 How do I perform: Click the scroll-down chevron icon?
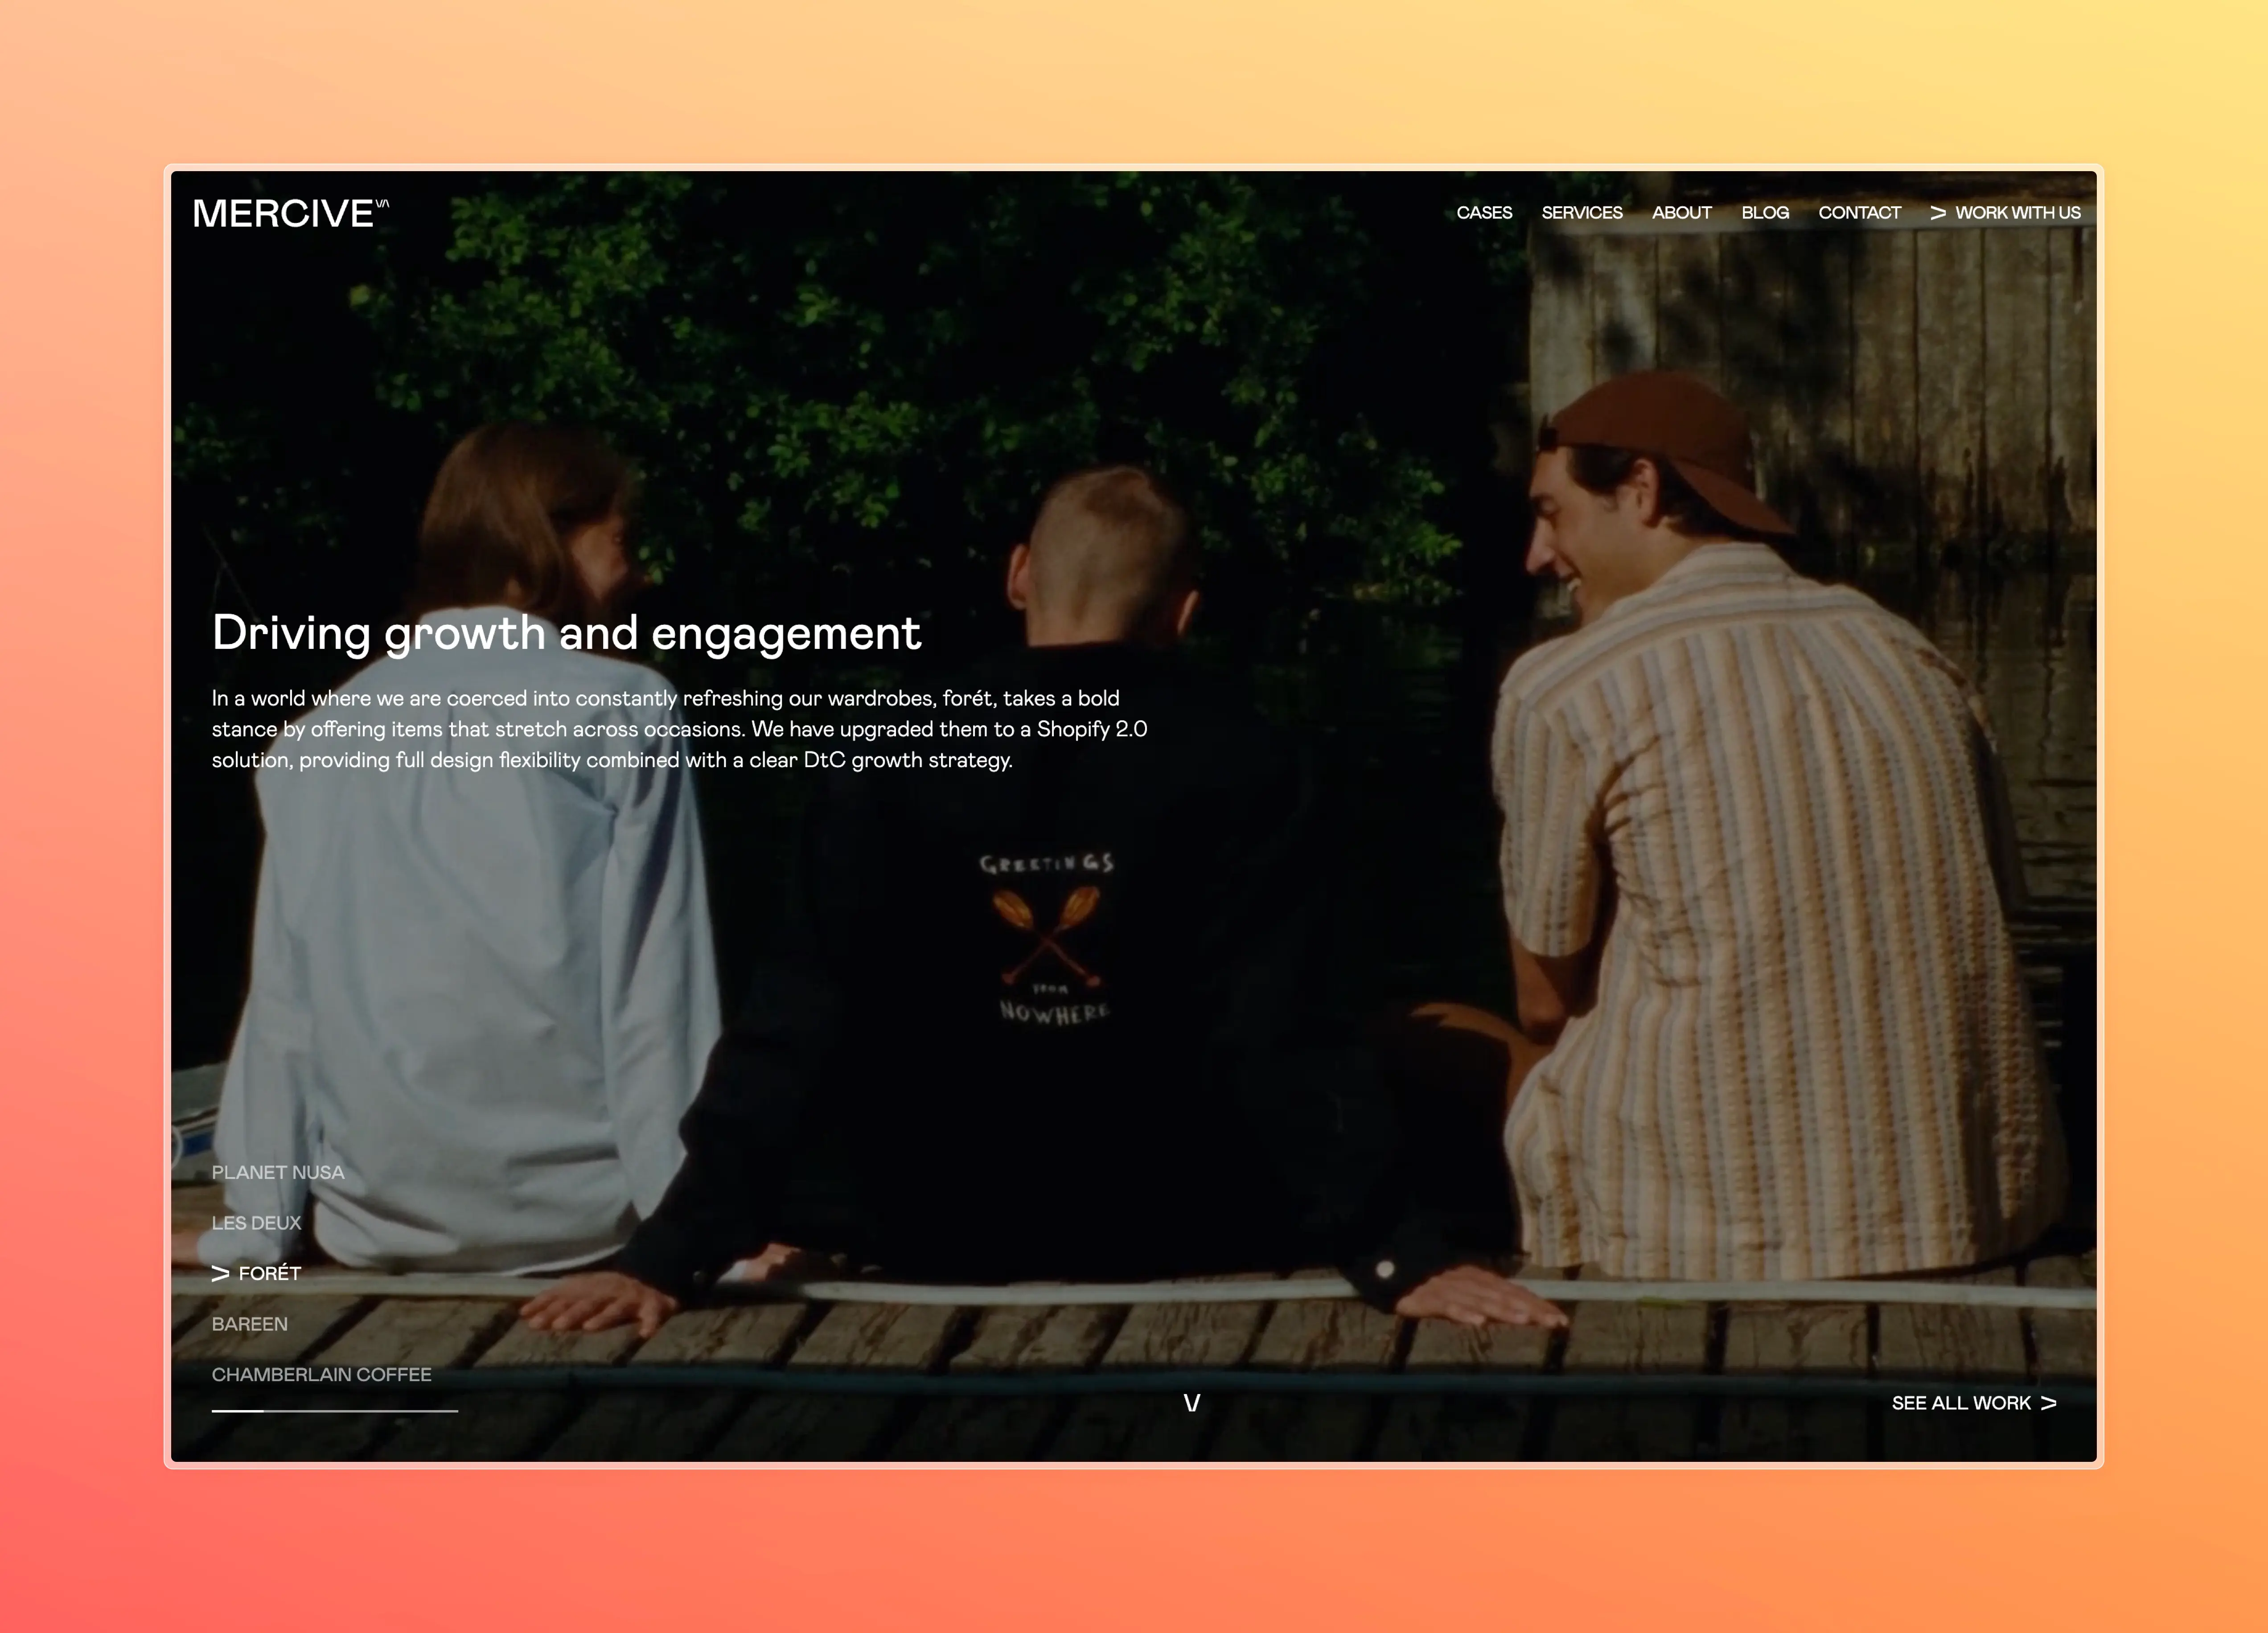[1192, 1403]
